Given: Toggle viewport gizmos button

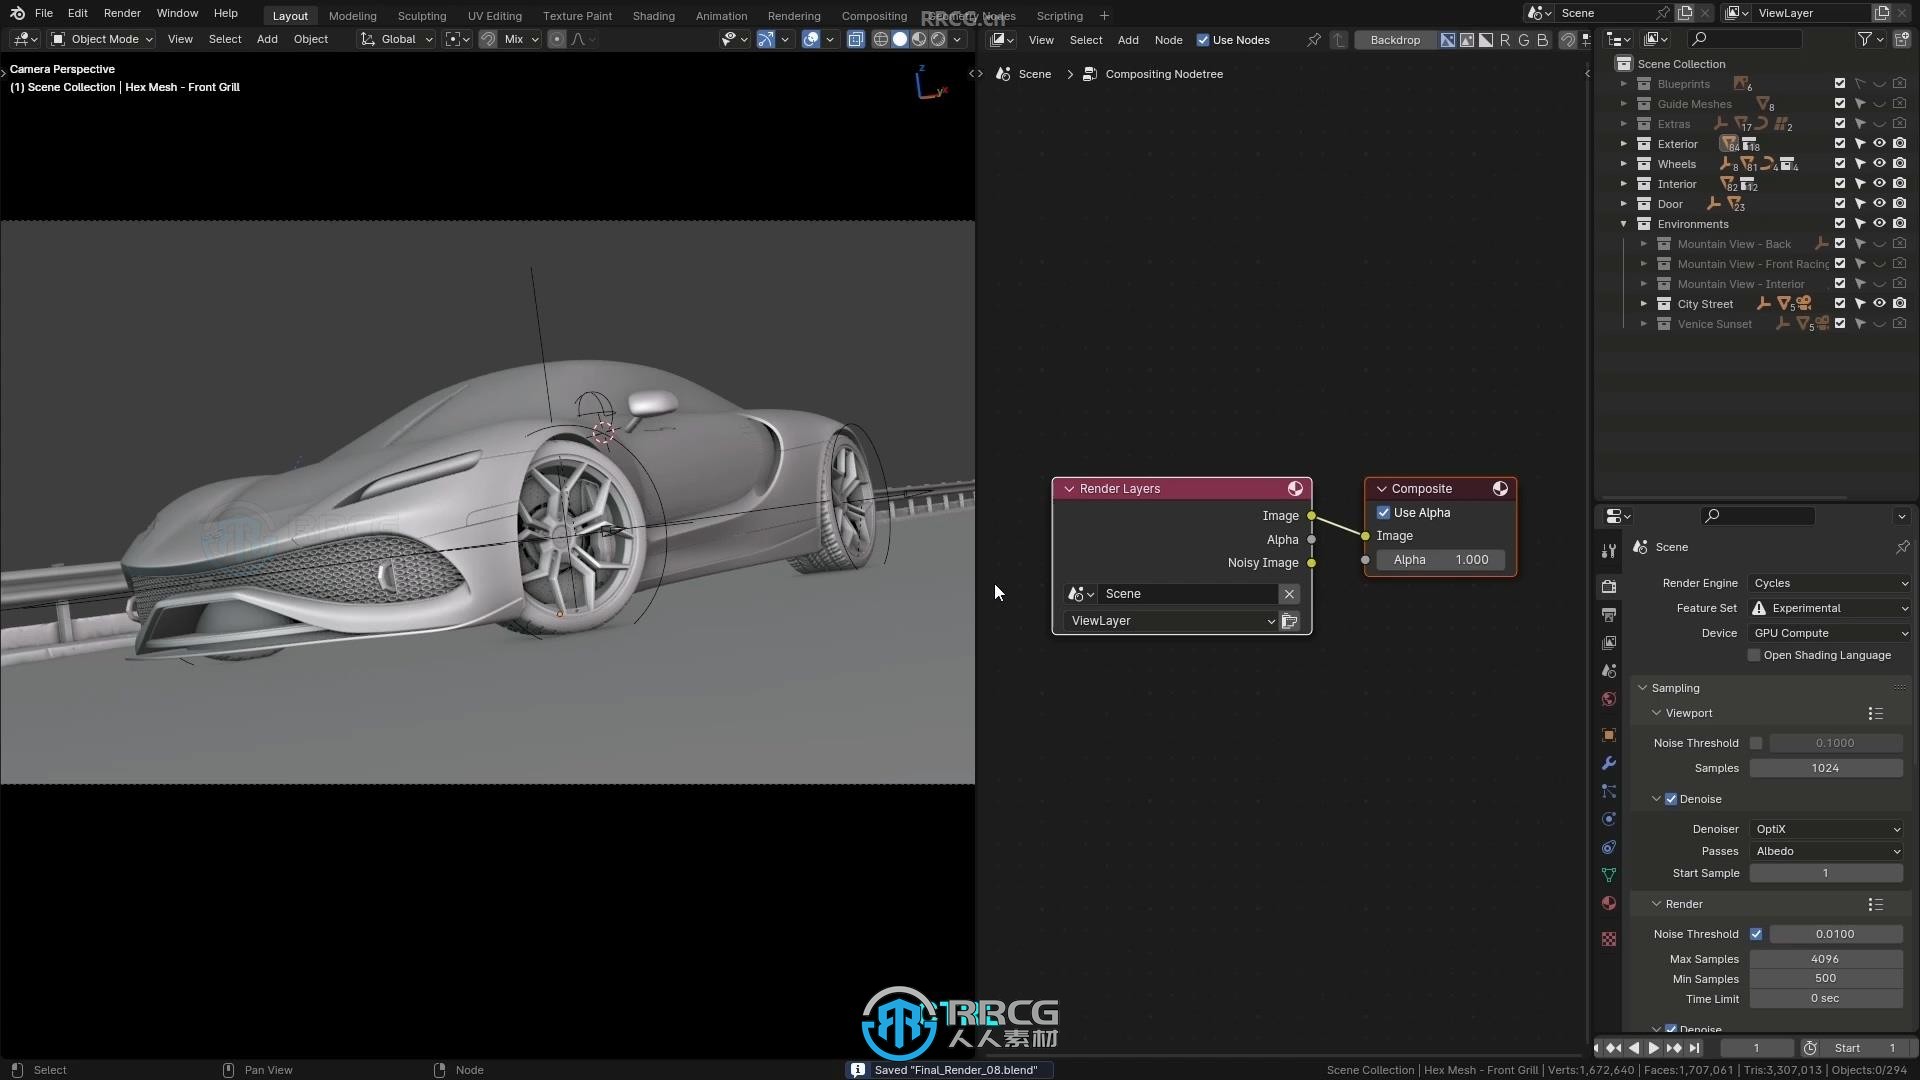Looking at the screenshot, I should point(765,39).
